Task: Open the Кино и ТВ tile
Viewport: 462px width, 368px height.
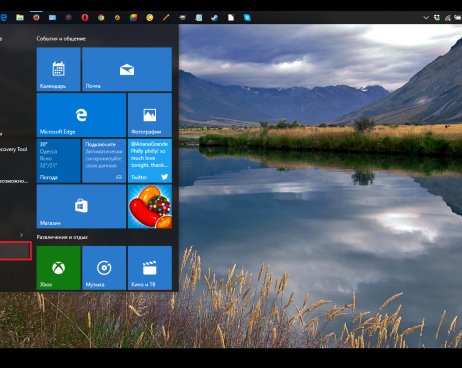Action: click(x=150, y=268)
